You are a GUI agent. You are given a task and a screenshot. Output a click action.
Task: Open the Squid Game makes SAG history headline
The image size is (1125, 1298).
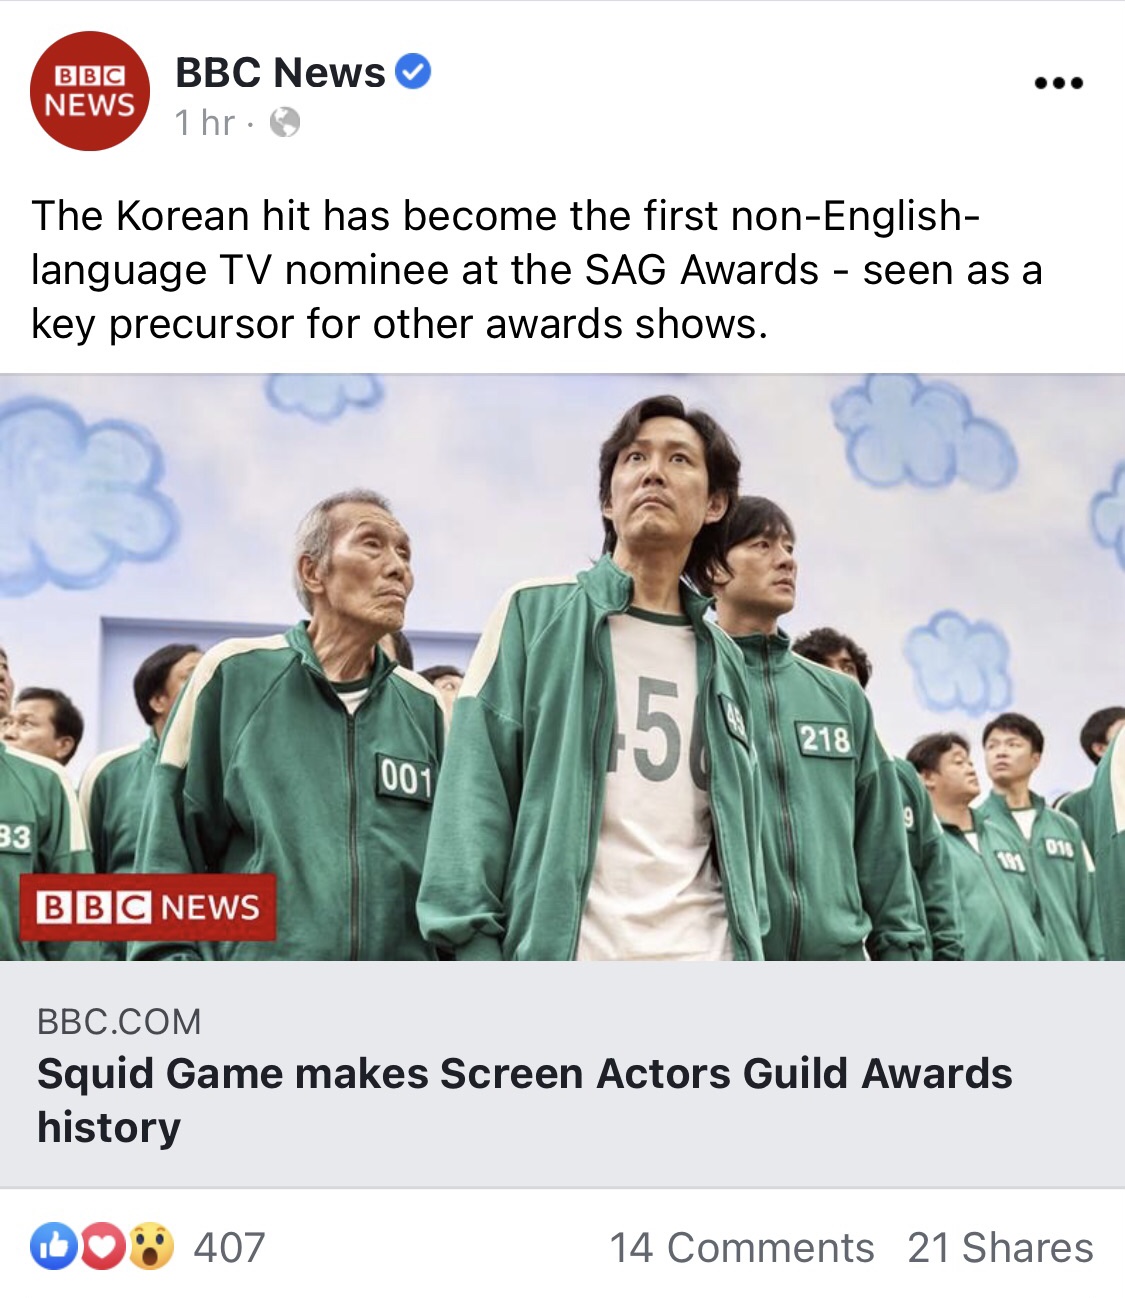(525, 1100)
